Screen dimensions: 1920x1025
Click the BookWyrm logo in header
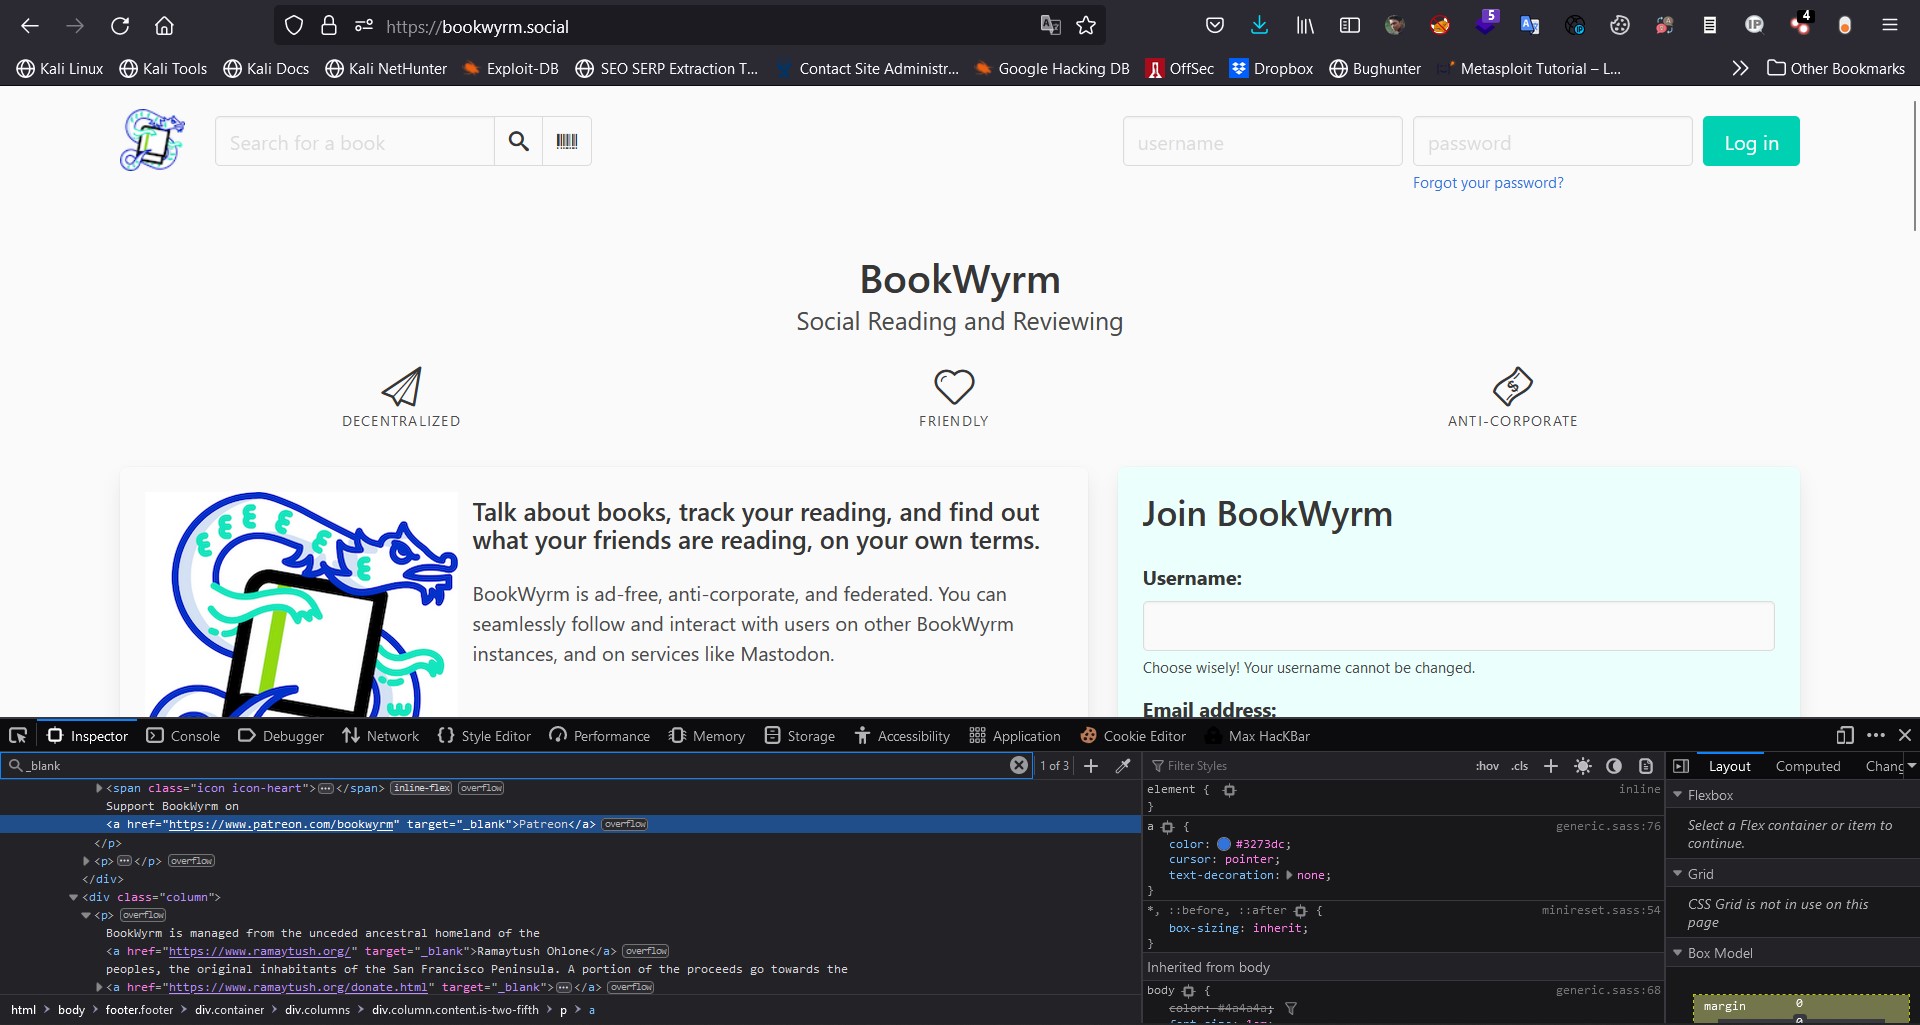point(152,140)
